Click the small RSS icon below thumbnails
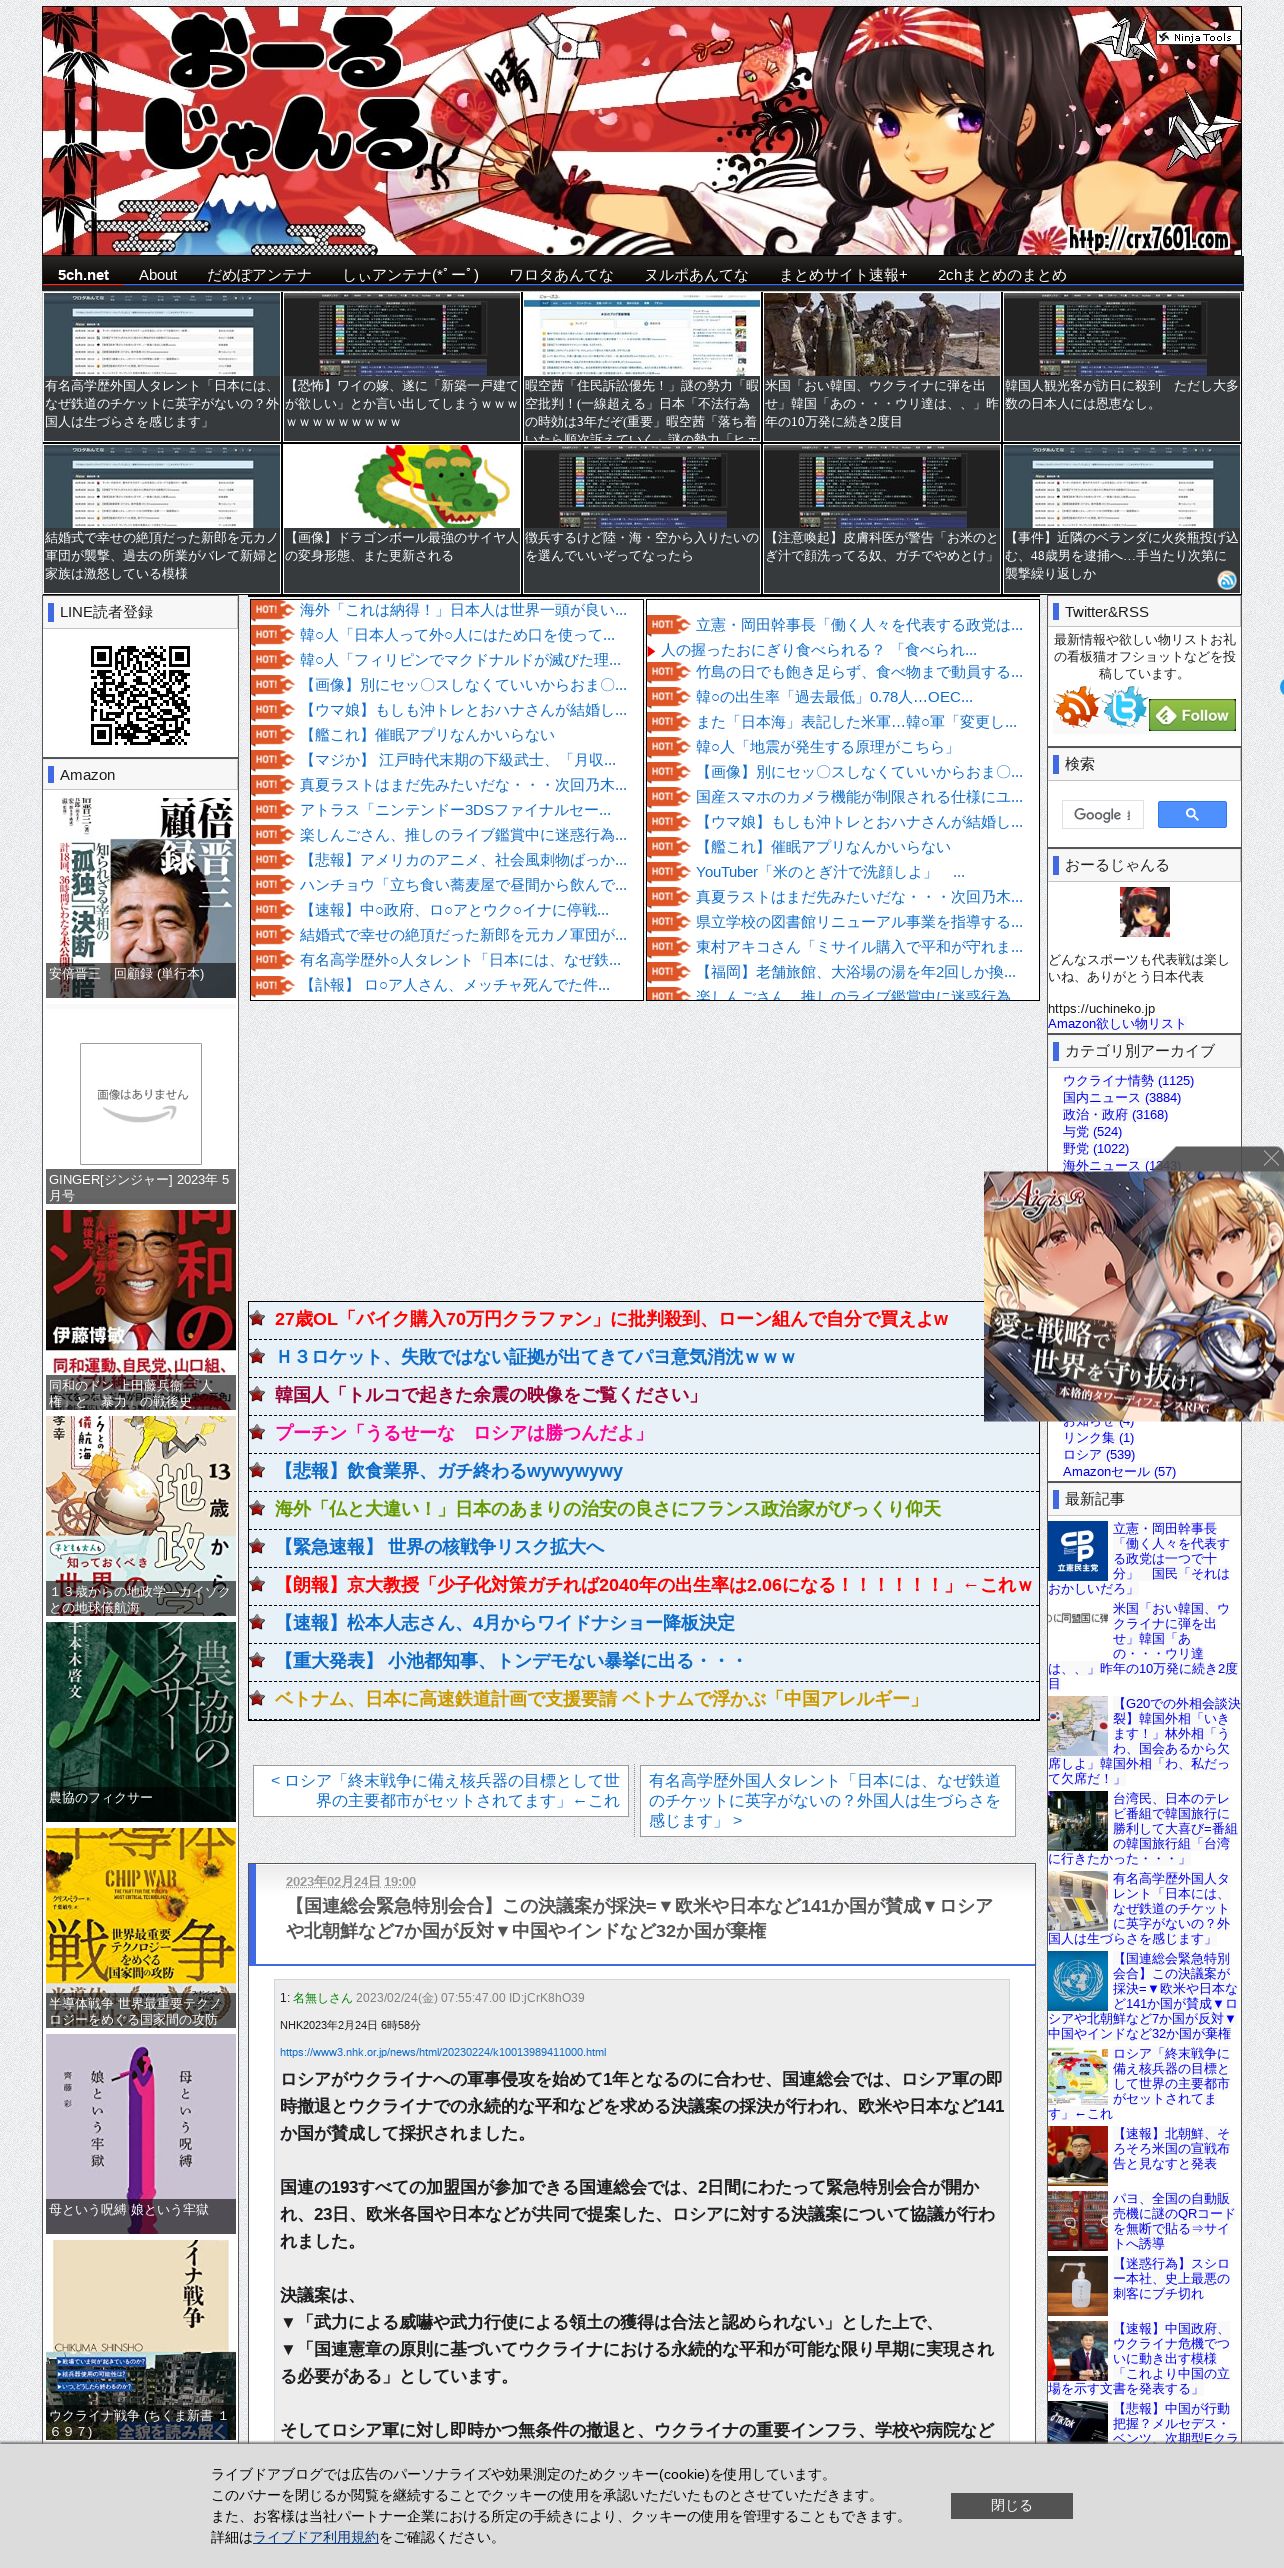The image size is (1284, 2568). [x=1227, y=580]
